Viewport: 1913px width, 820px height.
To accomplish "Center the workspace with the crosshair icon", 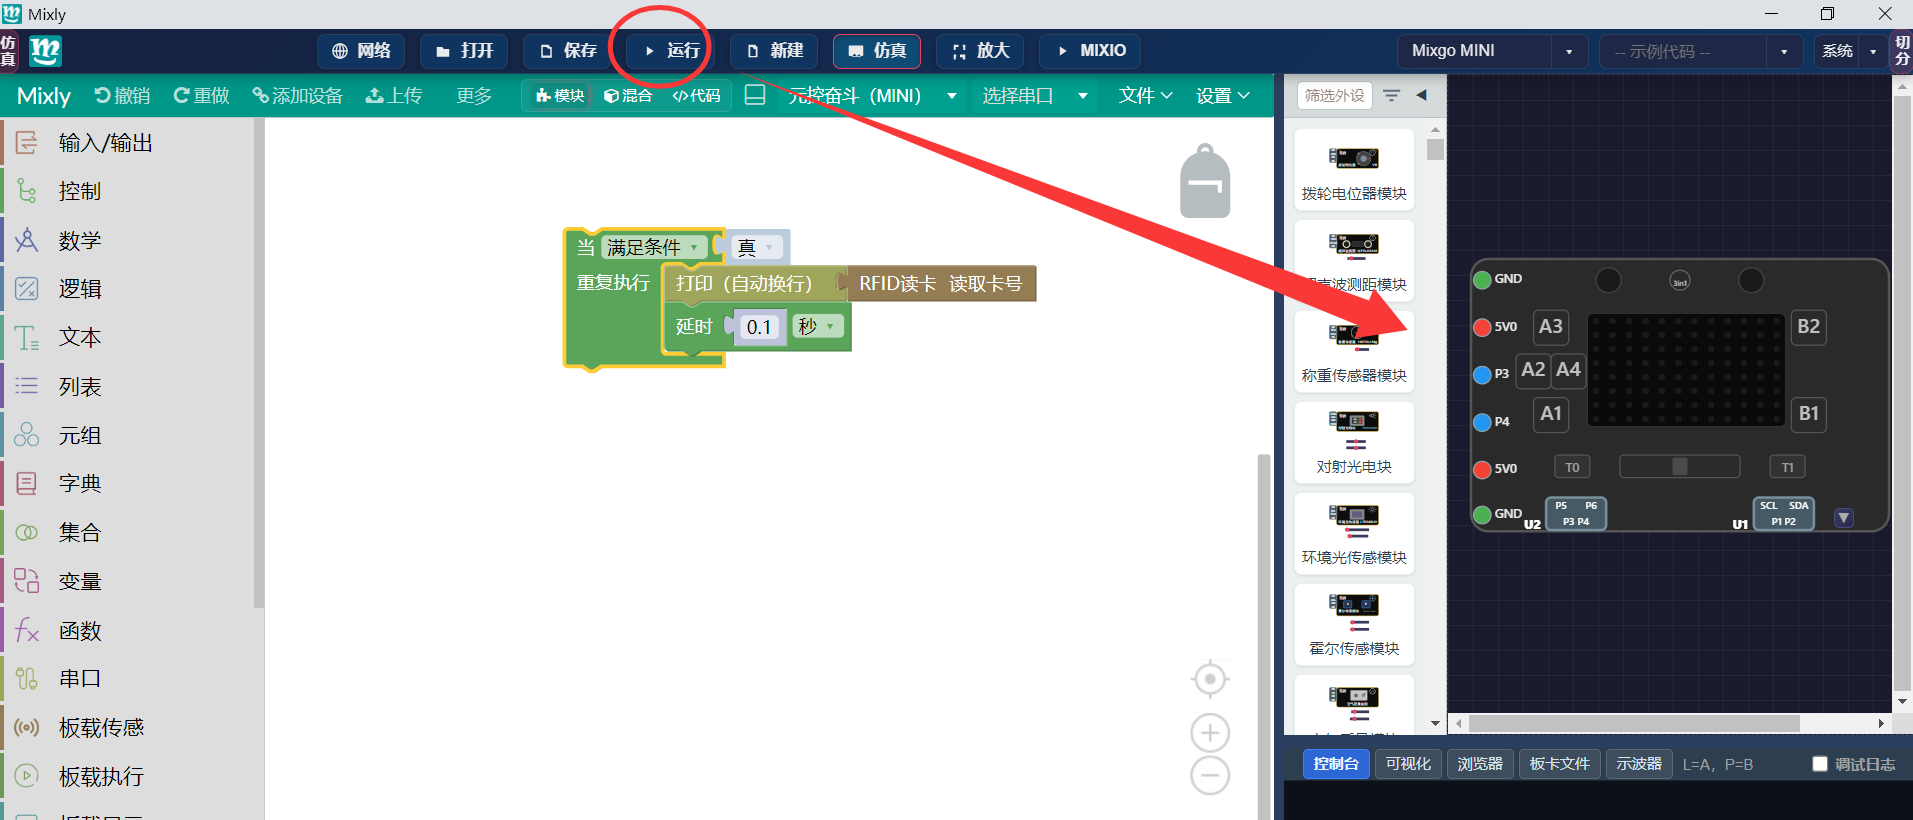I will coord(1210,679).
